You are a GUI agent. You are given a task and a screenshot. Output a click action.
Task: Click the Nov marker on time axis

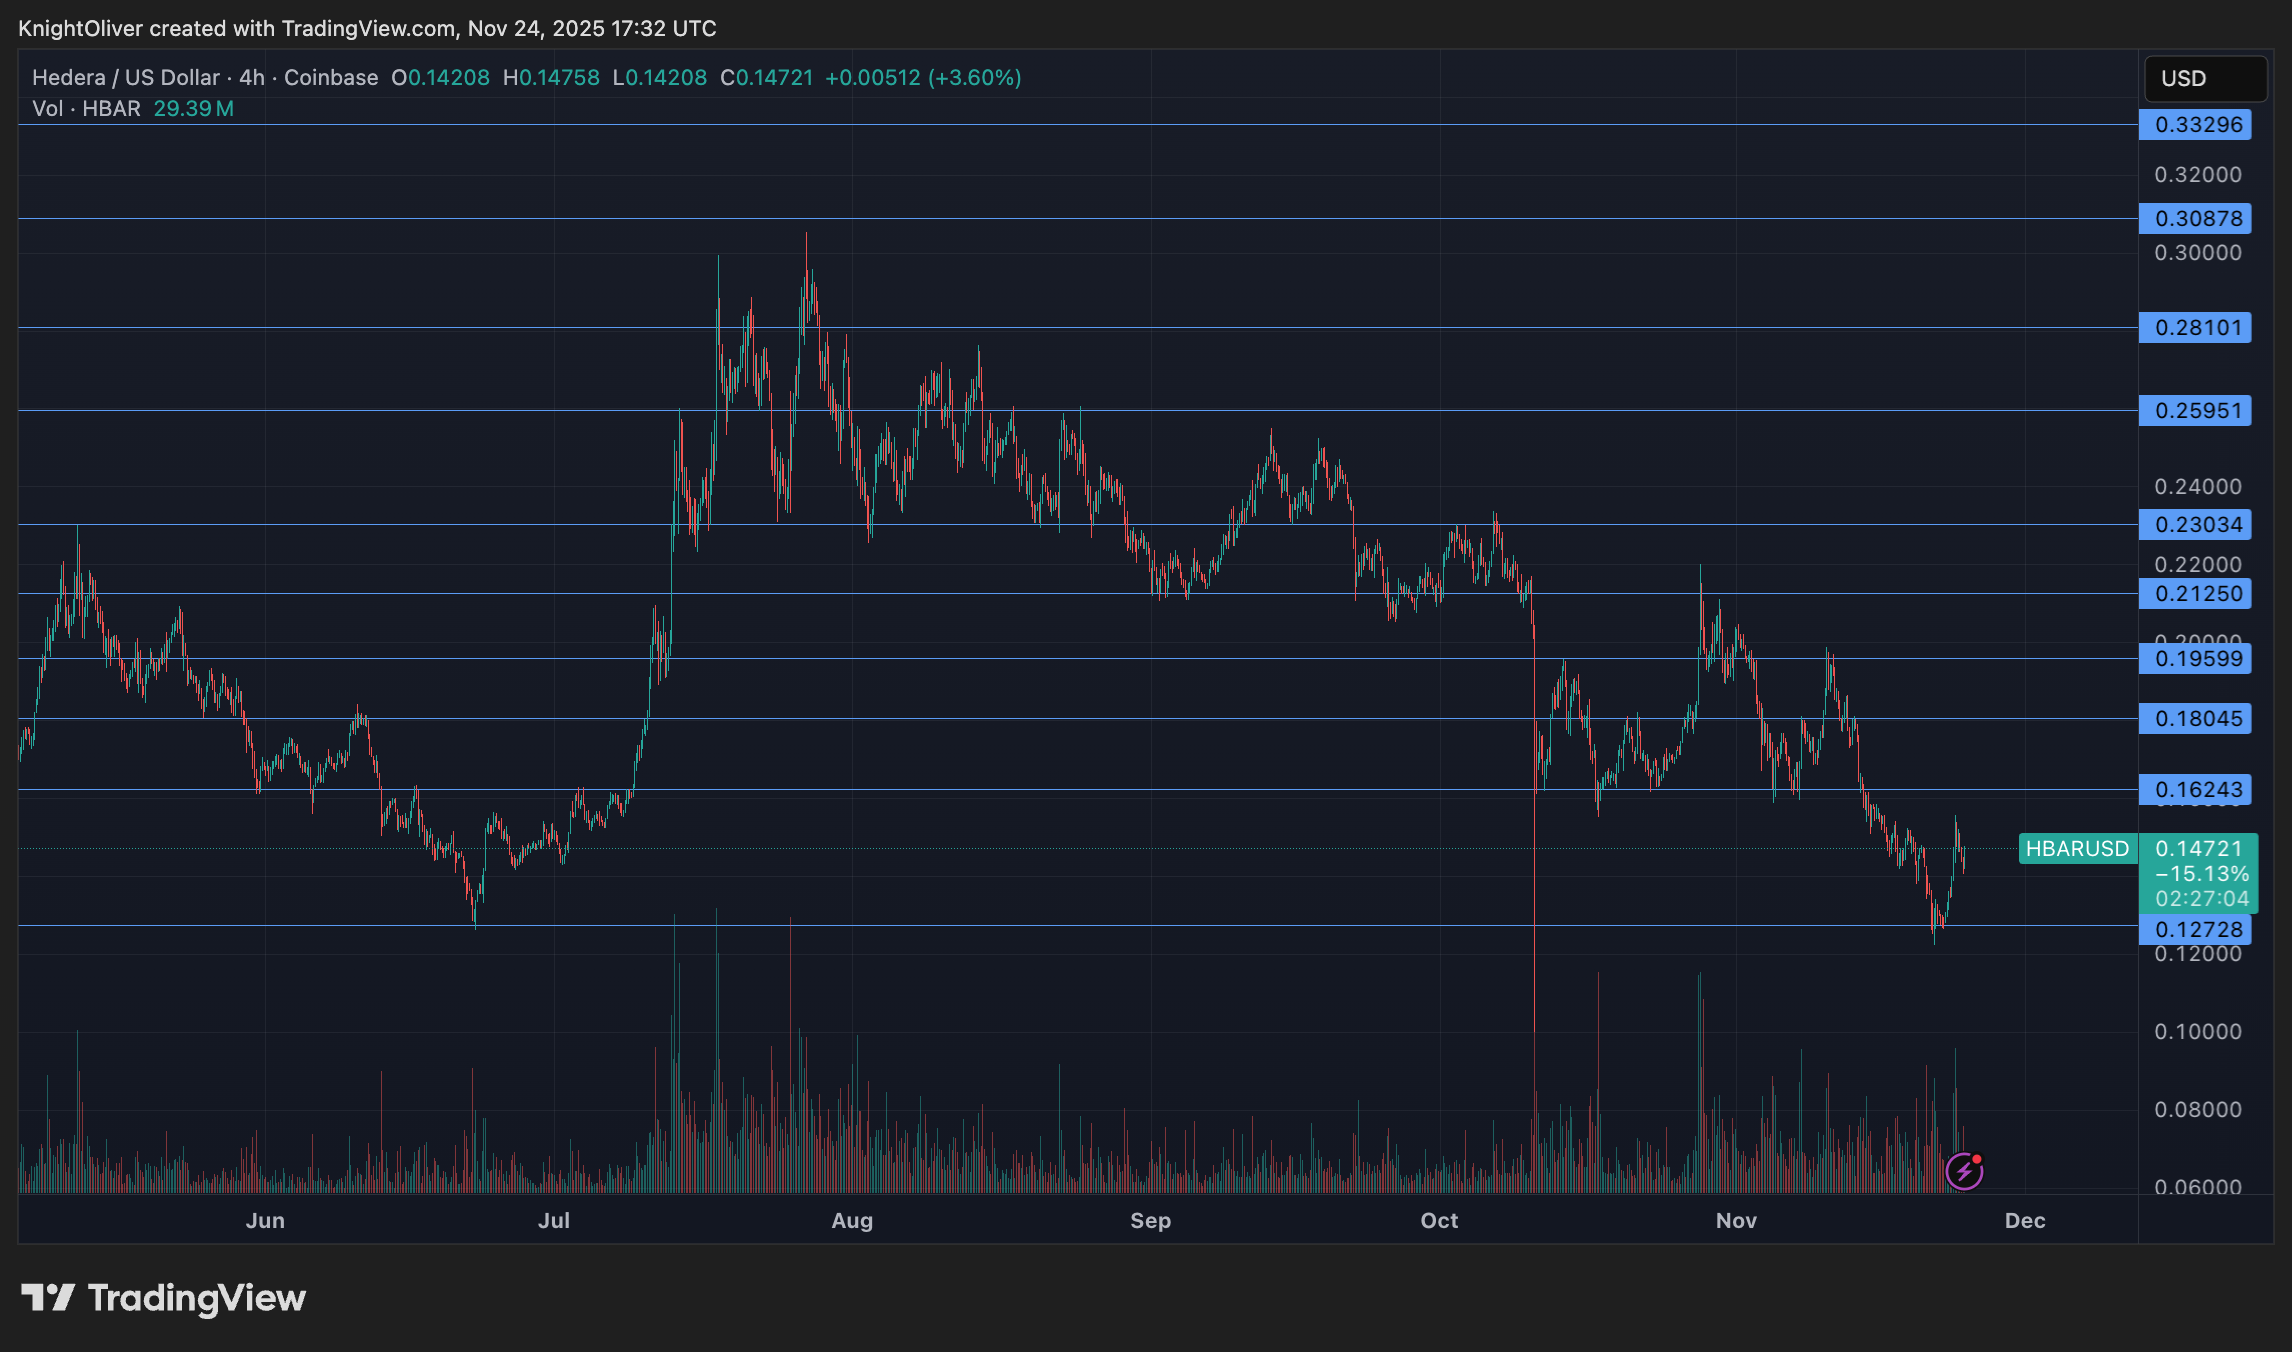1736,1221
